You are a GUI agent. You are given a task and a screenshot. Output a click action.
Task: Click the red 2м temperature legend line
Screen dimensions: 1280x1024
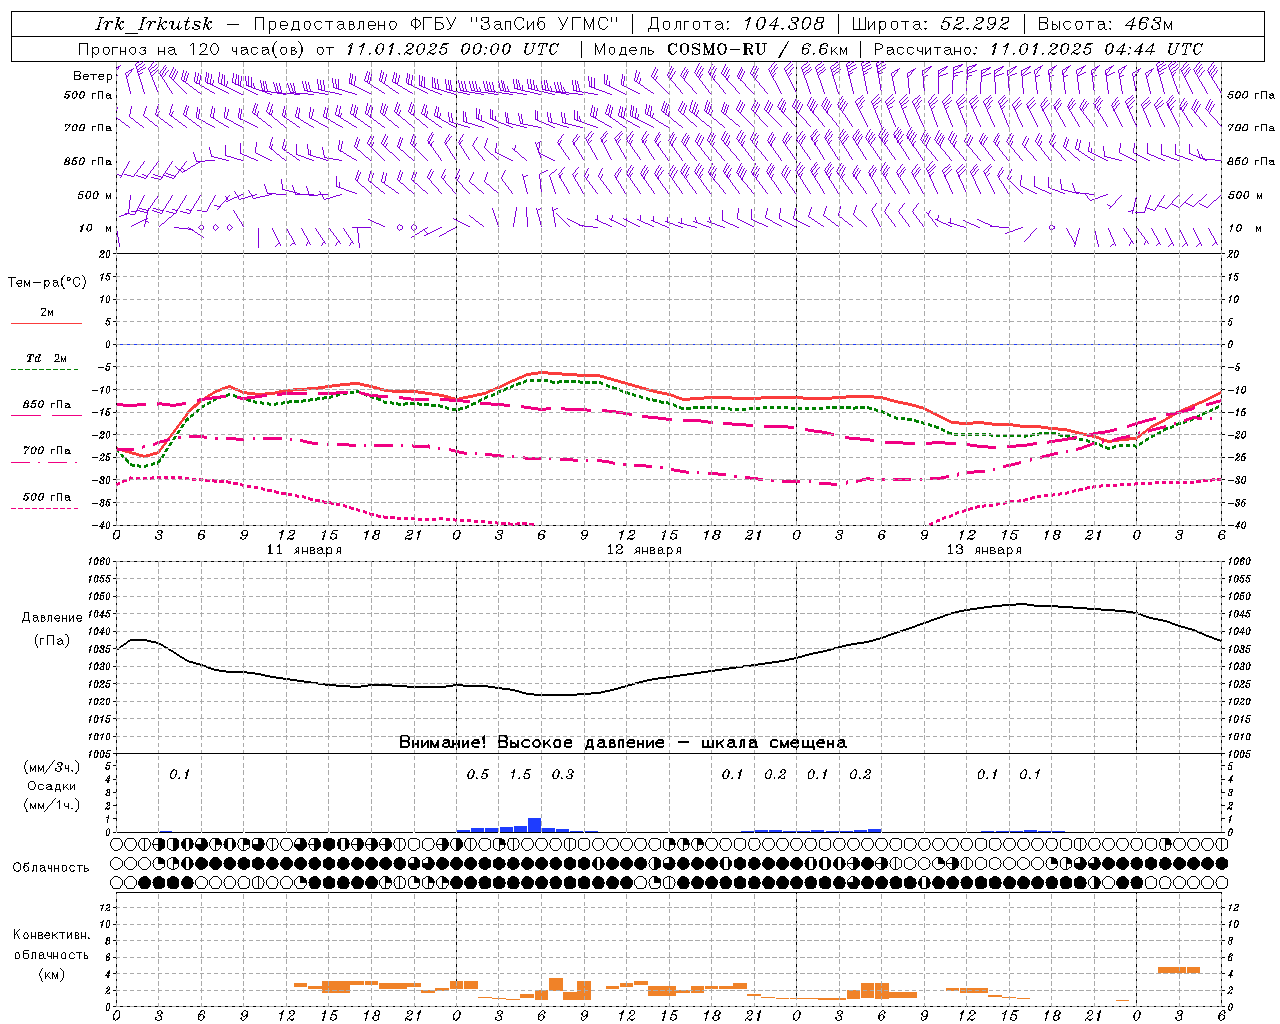pyautogui.click(x=46, y=323)
